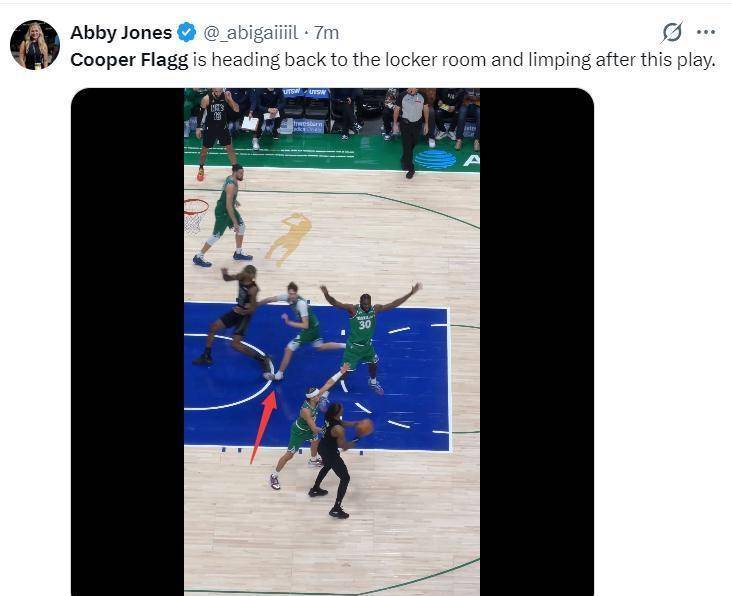Click the blue verified badge
This screenshot has width=732, height=596.
point(187,32)
